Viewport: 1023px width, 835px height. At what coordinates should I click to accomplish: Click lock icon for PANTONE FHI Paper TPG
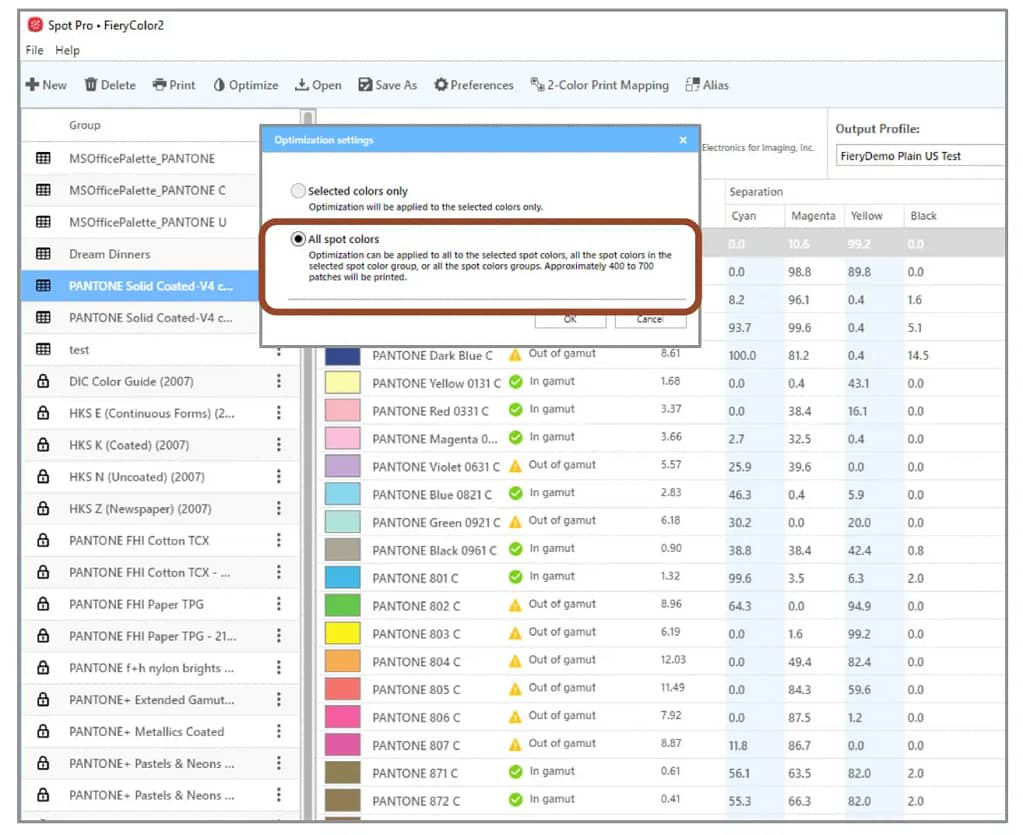click(43, 604)
